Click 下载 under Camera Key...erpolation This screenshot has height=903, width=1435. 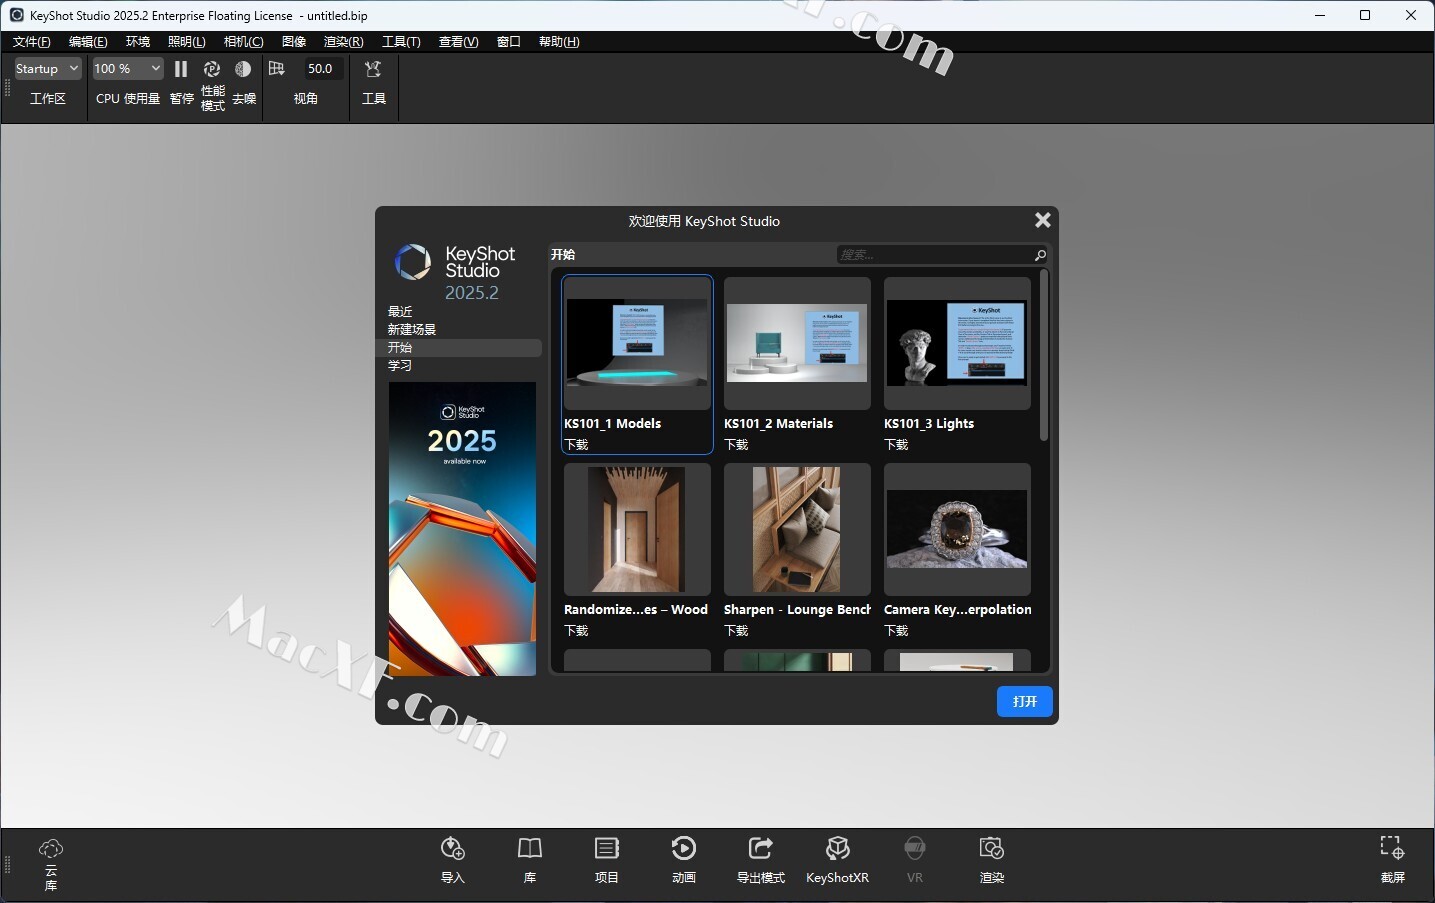896,631
